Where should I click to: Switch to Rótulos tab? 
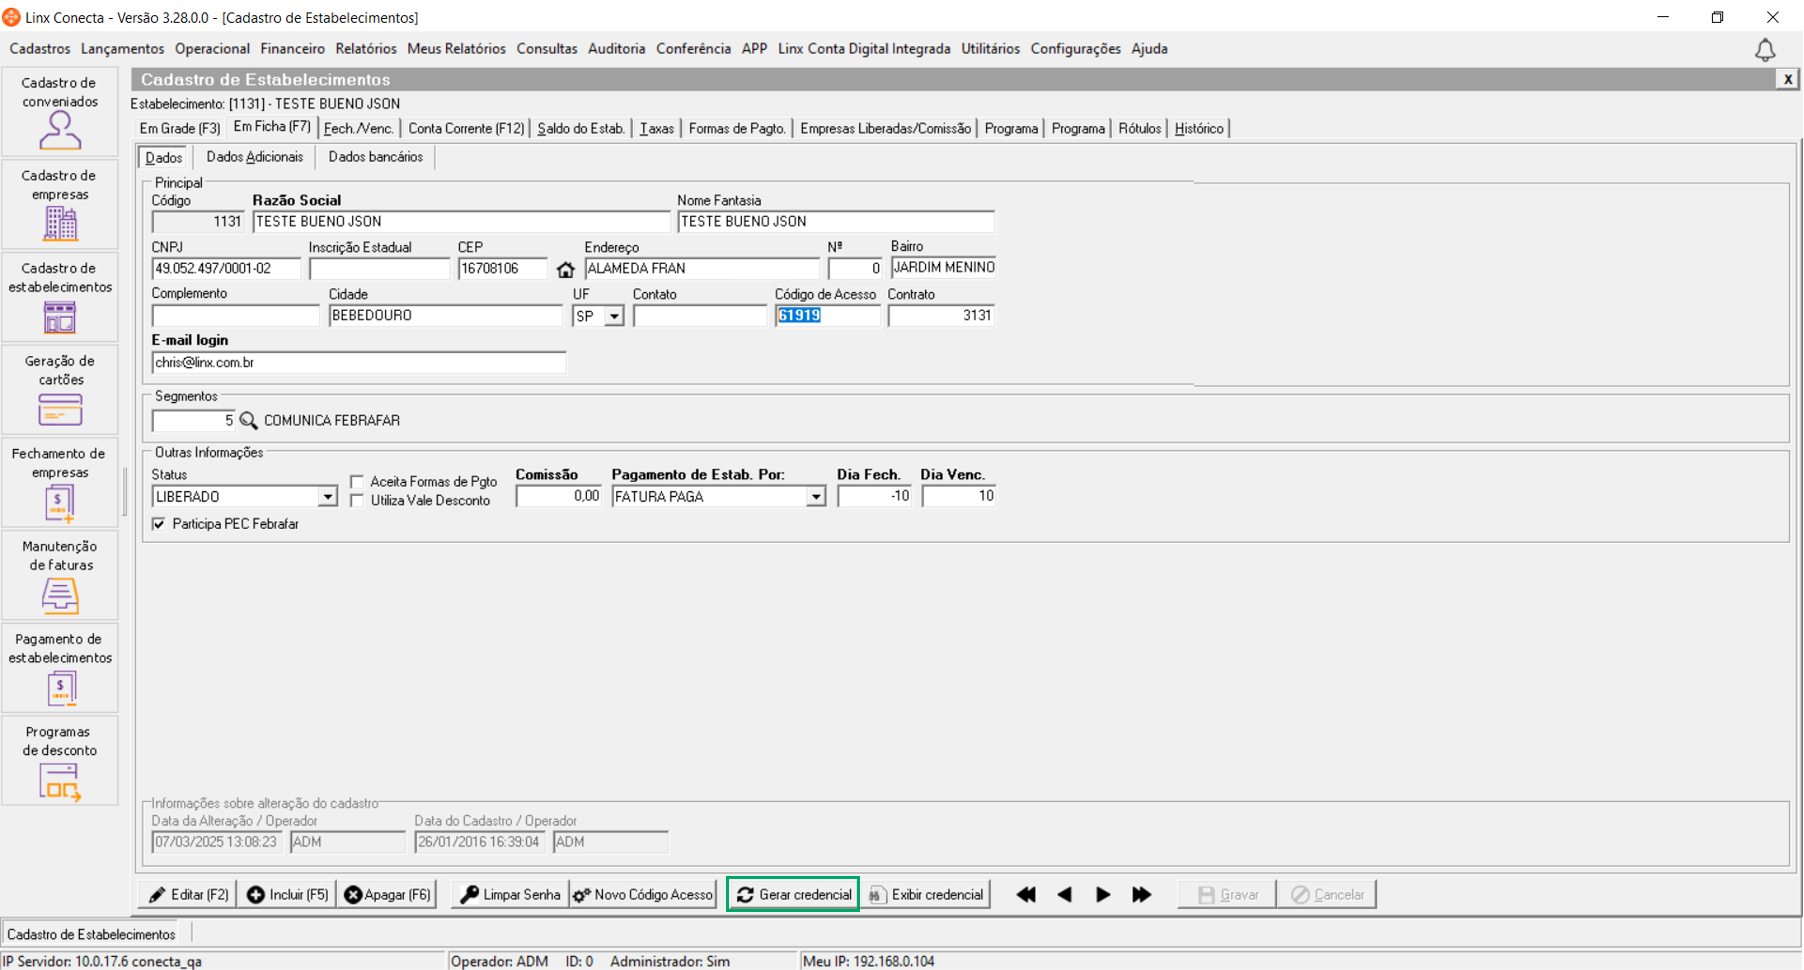tap(1139, 129)
